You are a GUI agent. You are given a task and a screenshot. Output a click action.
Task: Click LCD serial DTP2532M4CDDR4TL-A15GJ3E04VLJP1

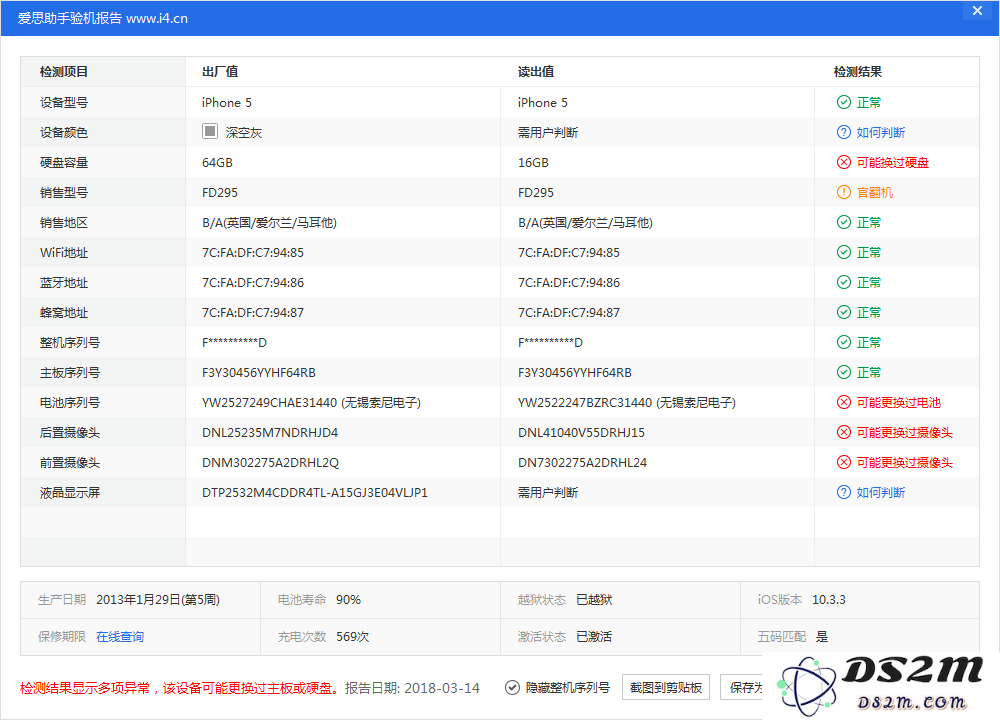pos(315,492)
